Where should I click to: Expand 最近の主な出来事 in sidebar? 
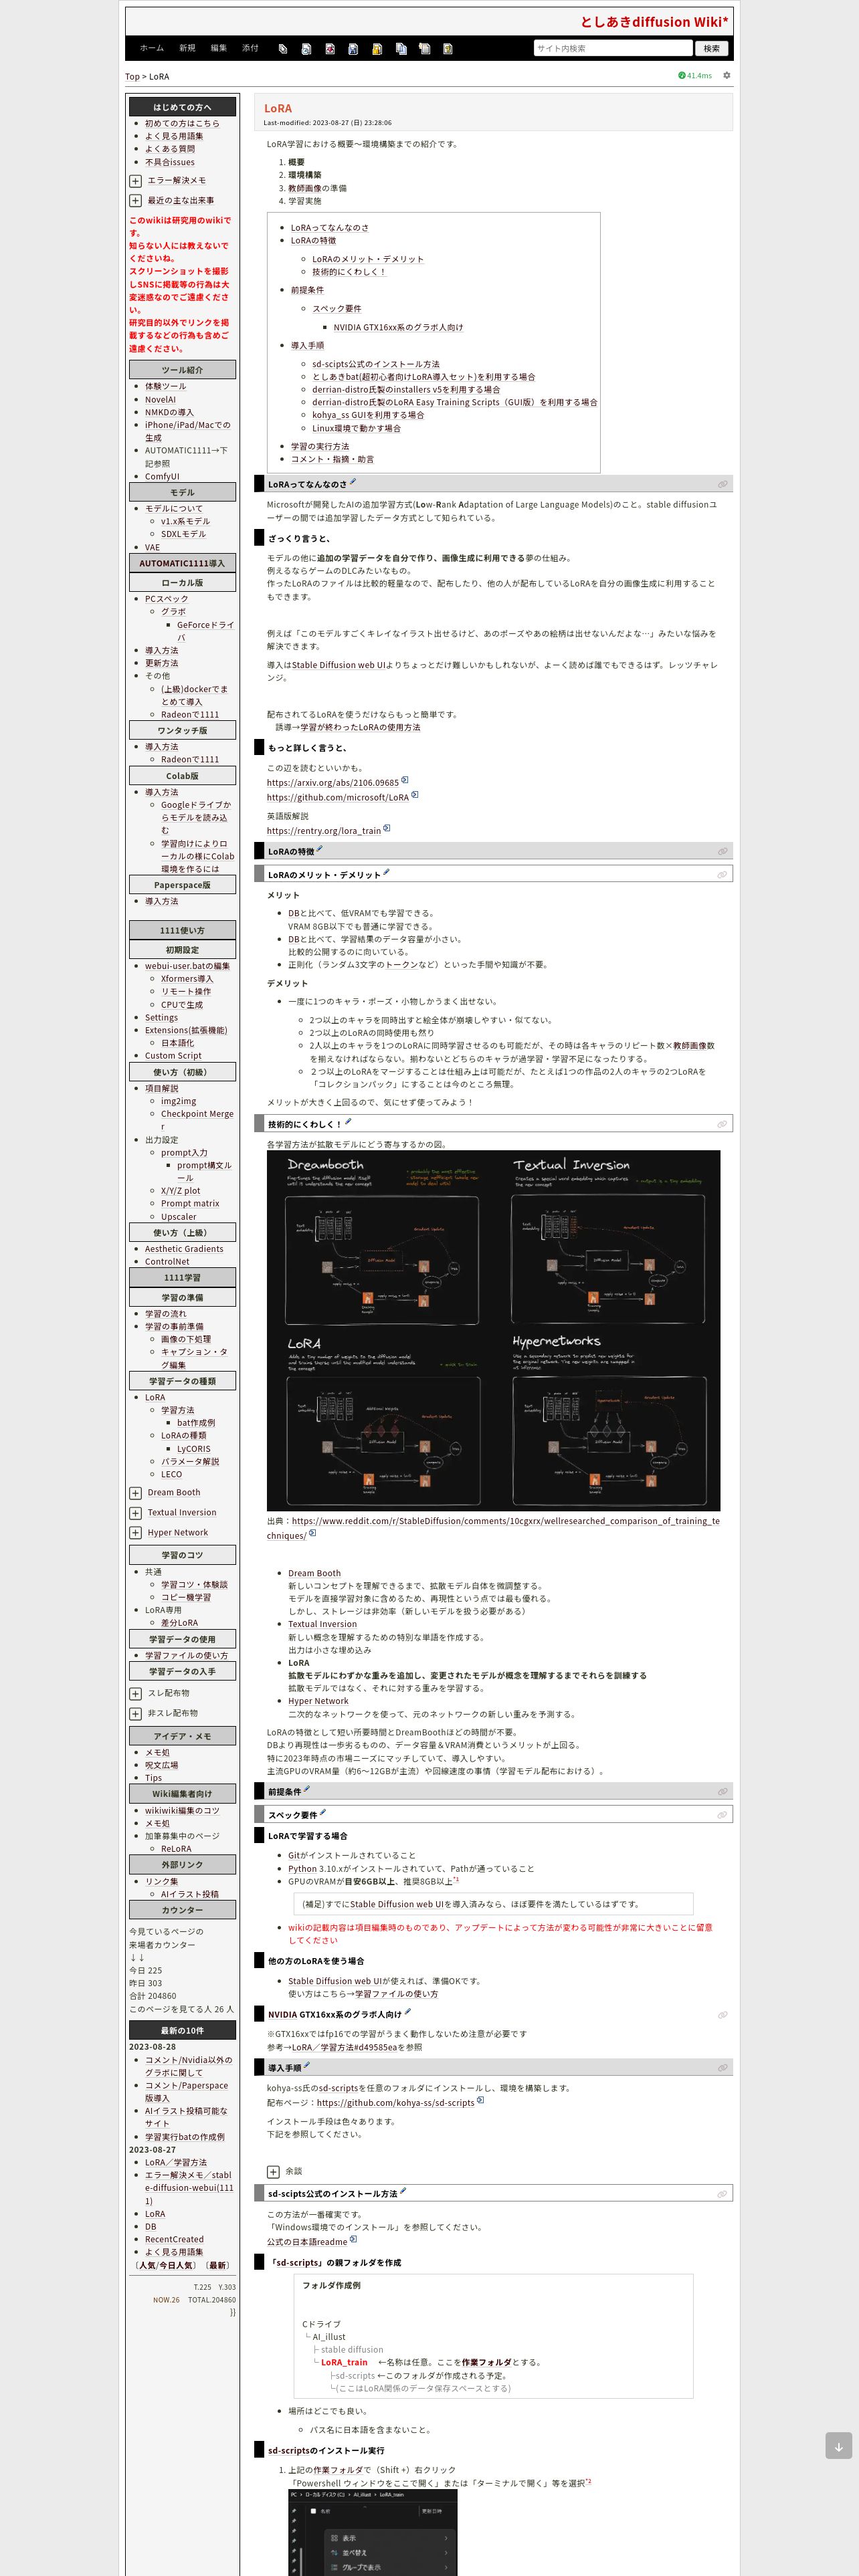135,200
